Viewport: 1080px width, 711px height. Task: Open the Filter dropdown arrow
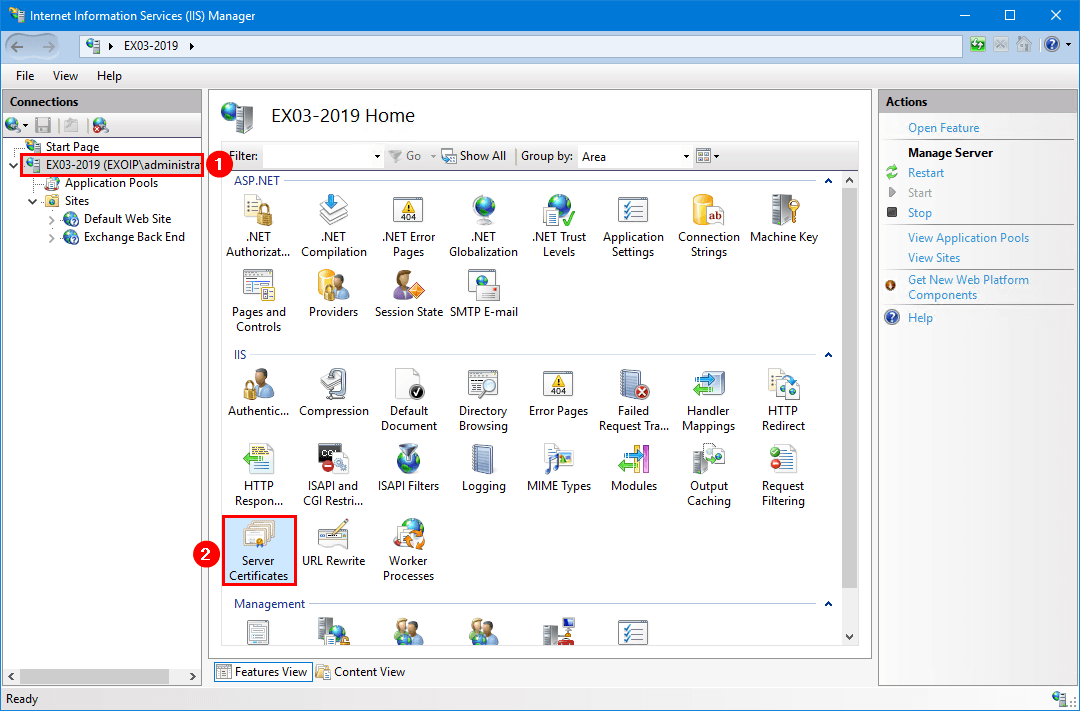pyautogui.click(x=377, y=156)
